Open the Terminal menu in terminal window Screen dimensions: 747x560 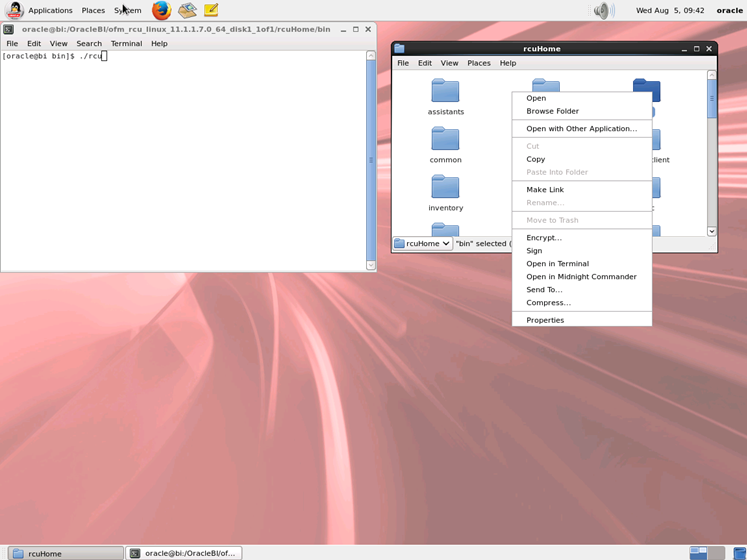[126, 43]
